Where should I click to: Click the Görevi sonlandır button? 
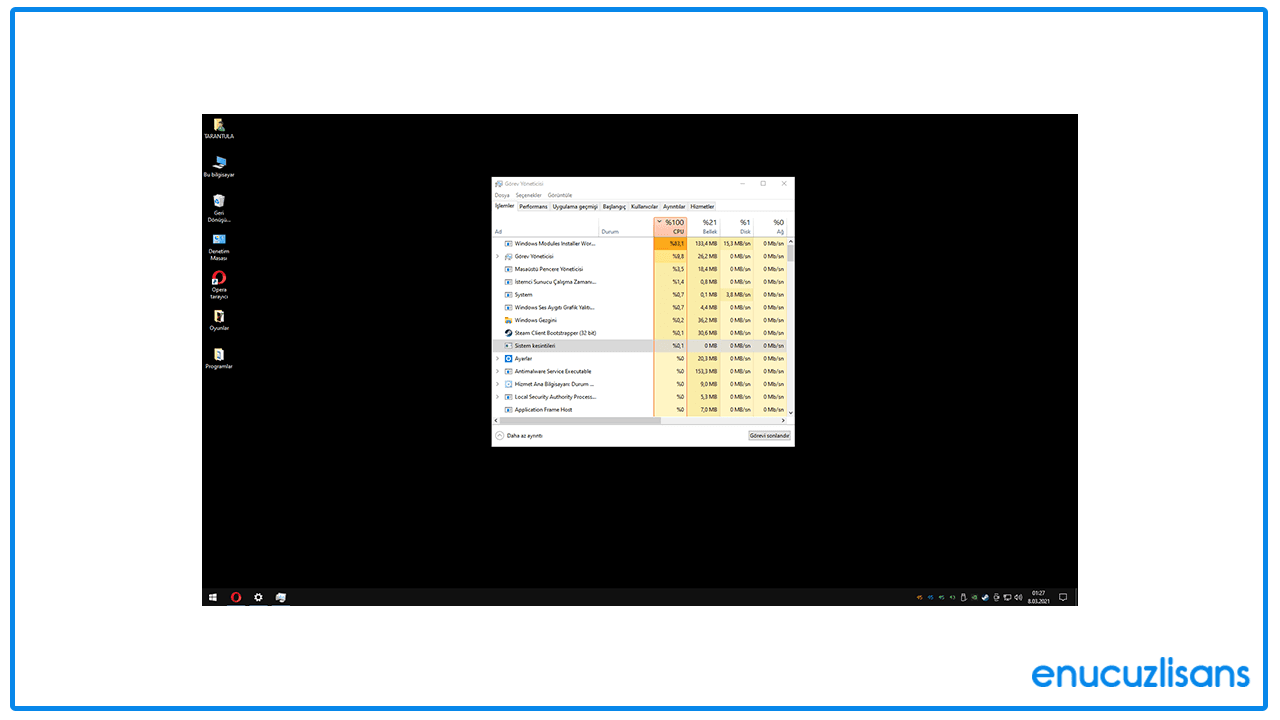[769, 434]
